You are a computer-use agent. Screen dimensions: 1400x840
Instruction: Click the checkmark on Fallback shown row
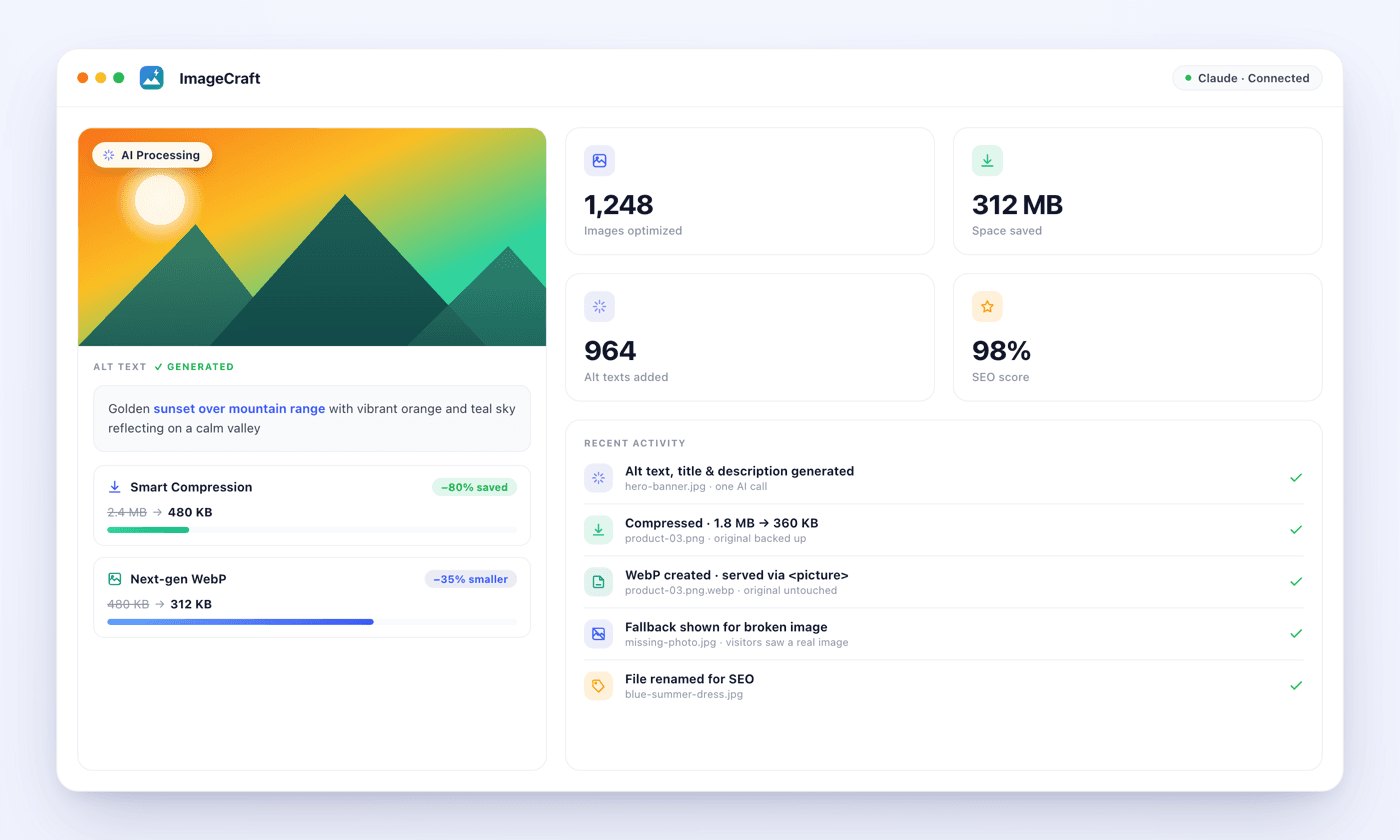pos(1296,634)
